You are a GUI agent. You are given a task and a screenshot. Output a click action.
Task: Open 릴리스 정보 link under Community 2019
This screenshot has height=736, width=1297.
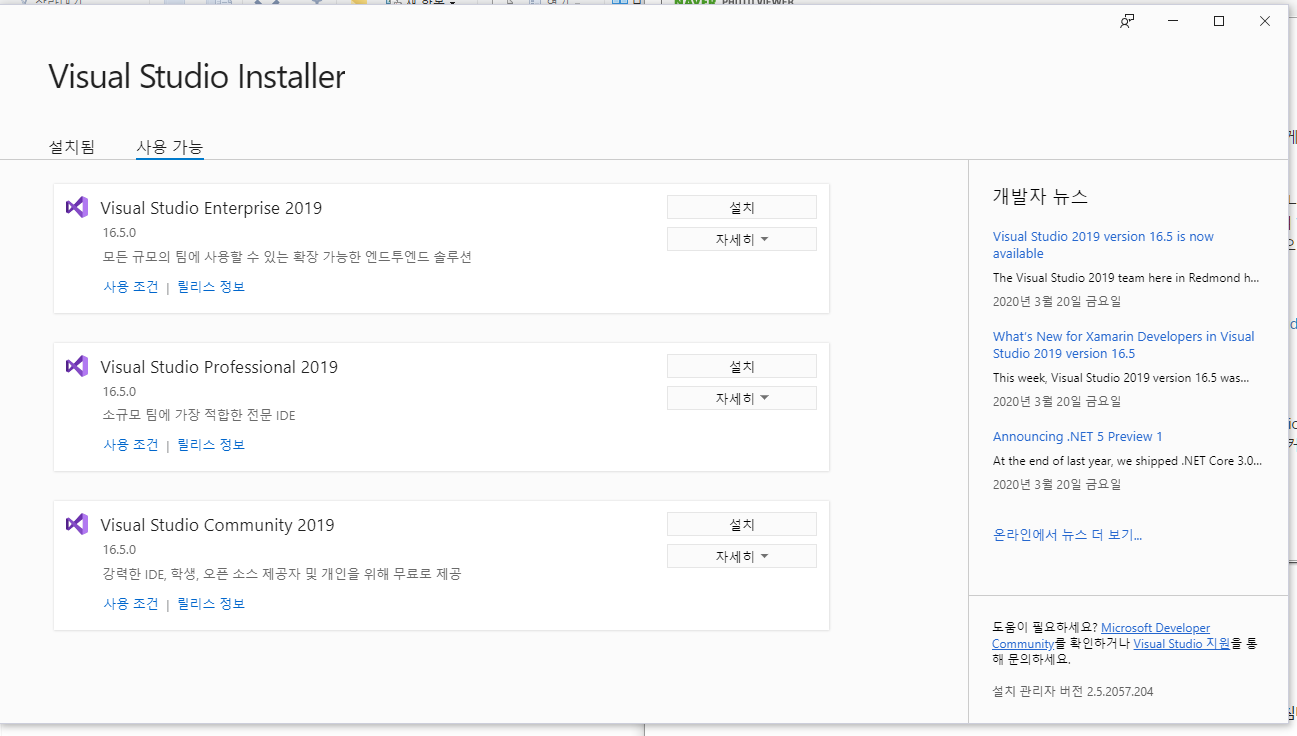coord(211,604)
